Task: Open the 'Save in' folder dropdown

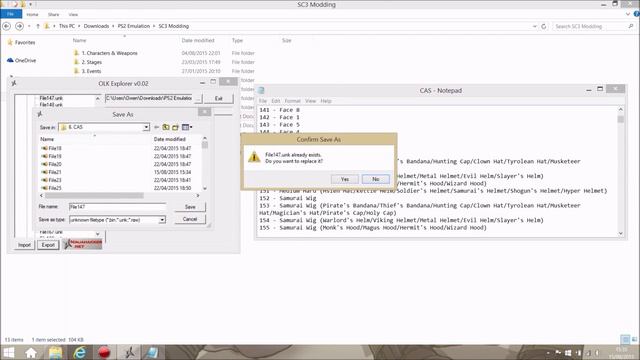Action: (x=146, y=127)
